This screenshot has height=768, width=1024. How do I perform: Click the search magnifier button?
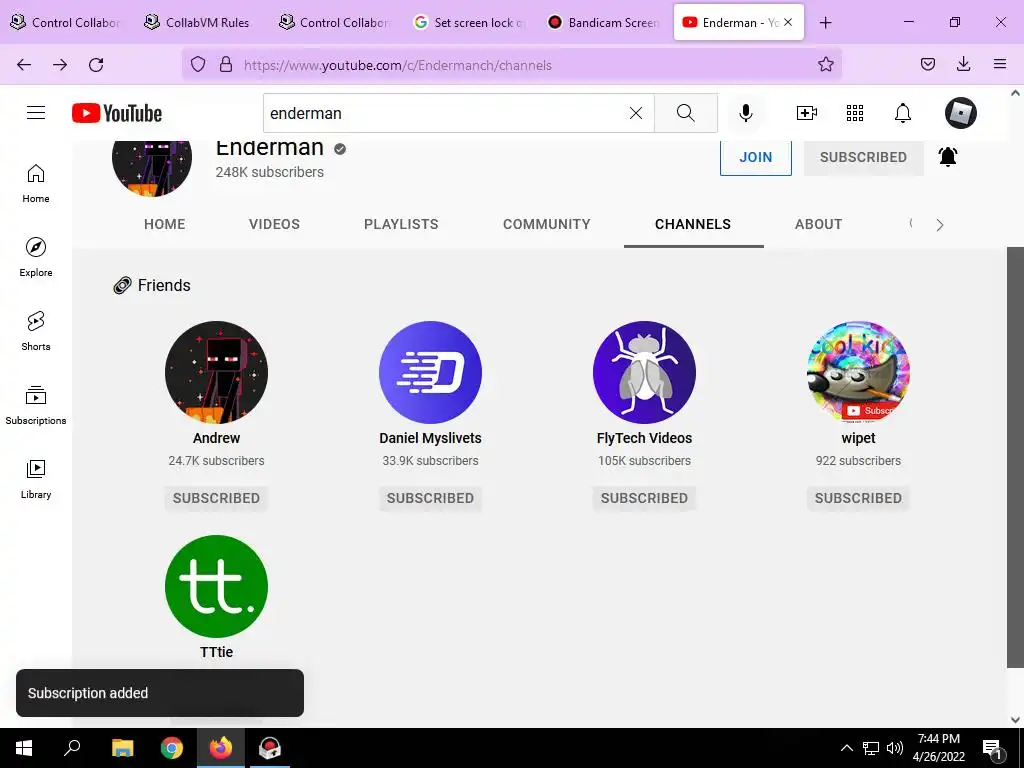click(x=686, y=113)
